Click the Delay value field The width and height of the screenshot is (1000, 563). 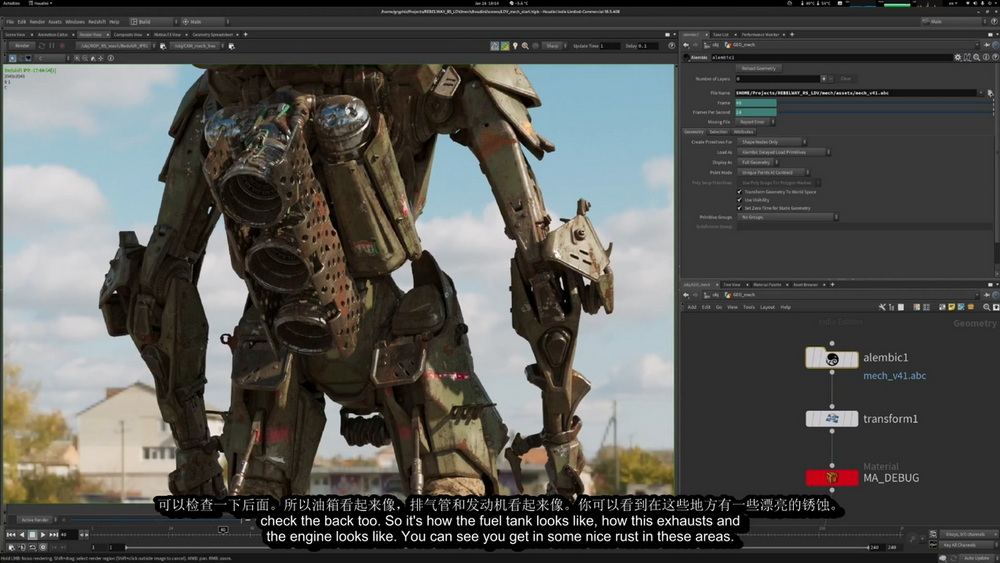650,46
